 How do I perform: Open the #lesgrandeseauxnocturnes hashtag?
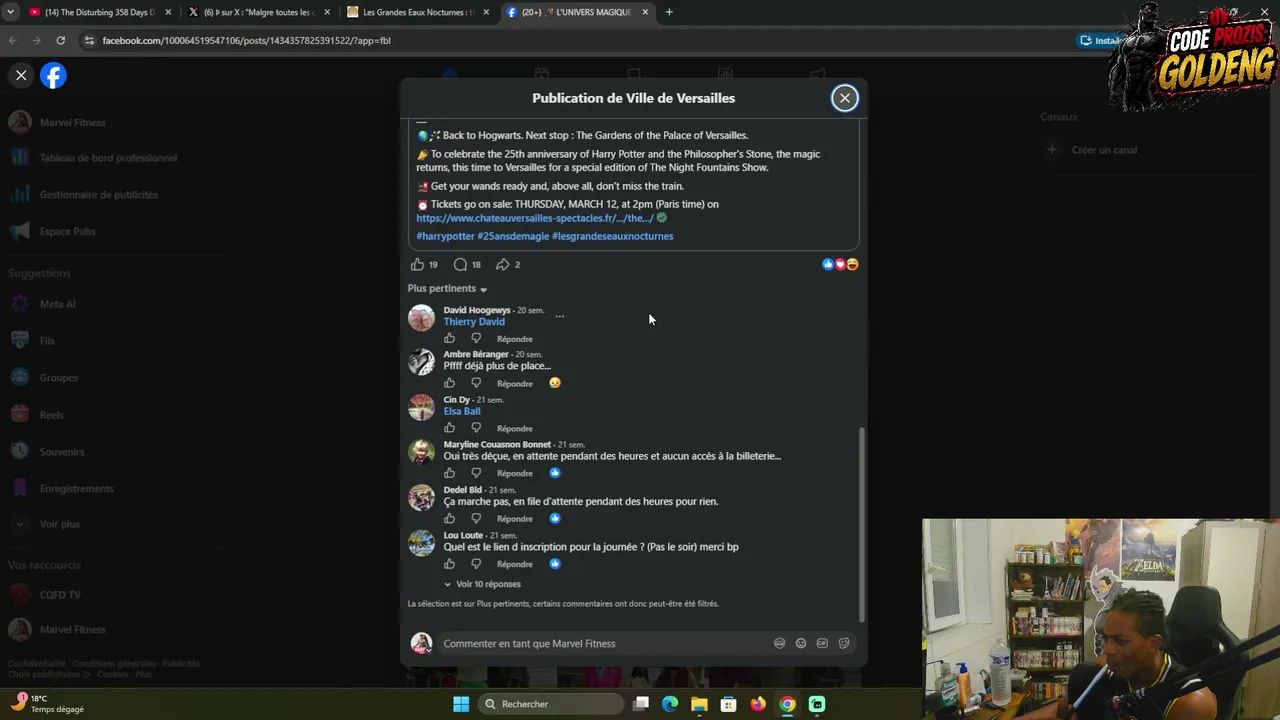613,236
